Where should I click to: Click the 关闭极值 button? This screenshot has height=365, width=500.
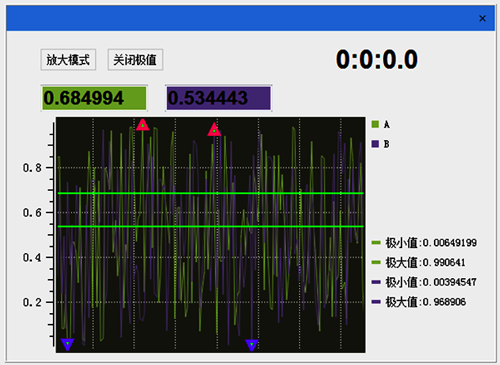pyautogui.click(x=135, y=60)
